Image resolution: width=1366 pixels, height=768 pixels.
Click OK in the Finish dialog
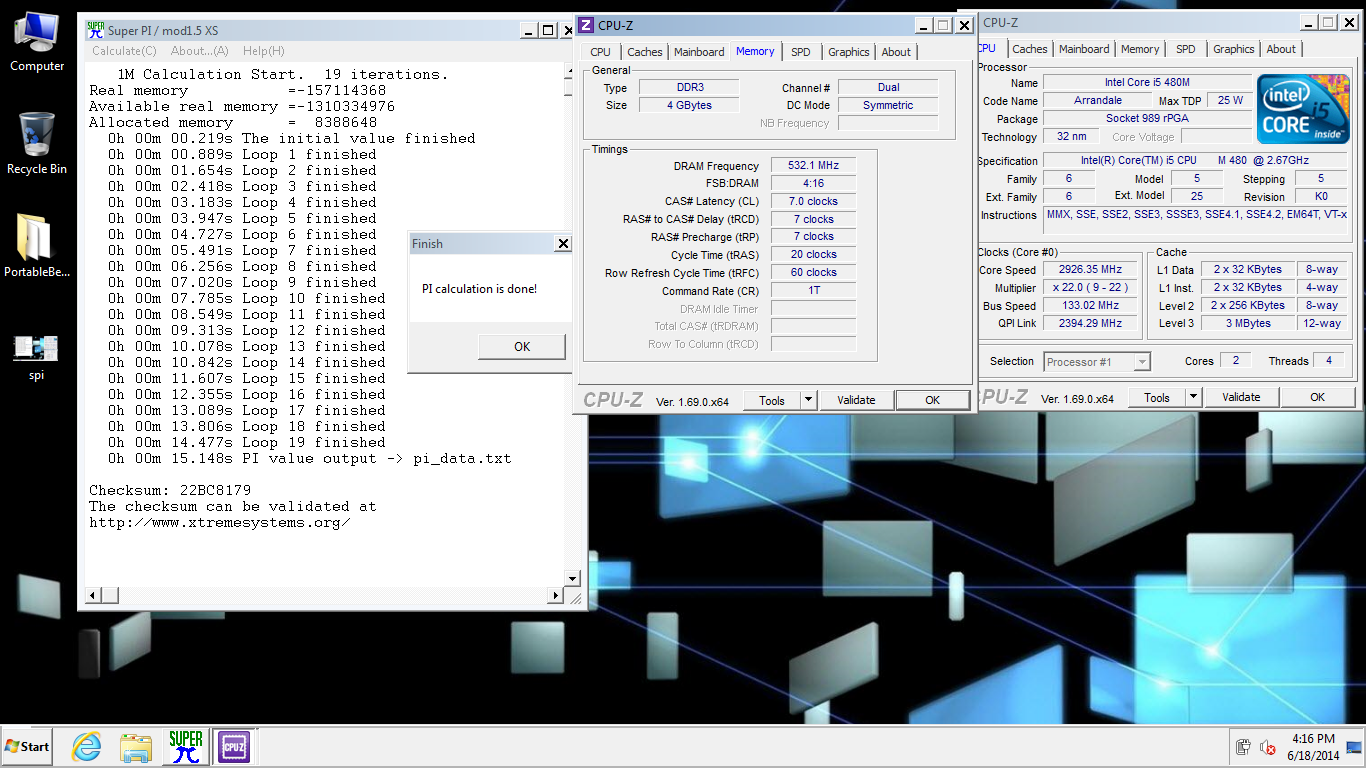(x=522, y=346)
